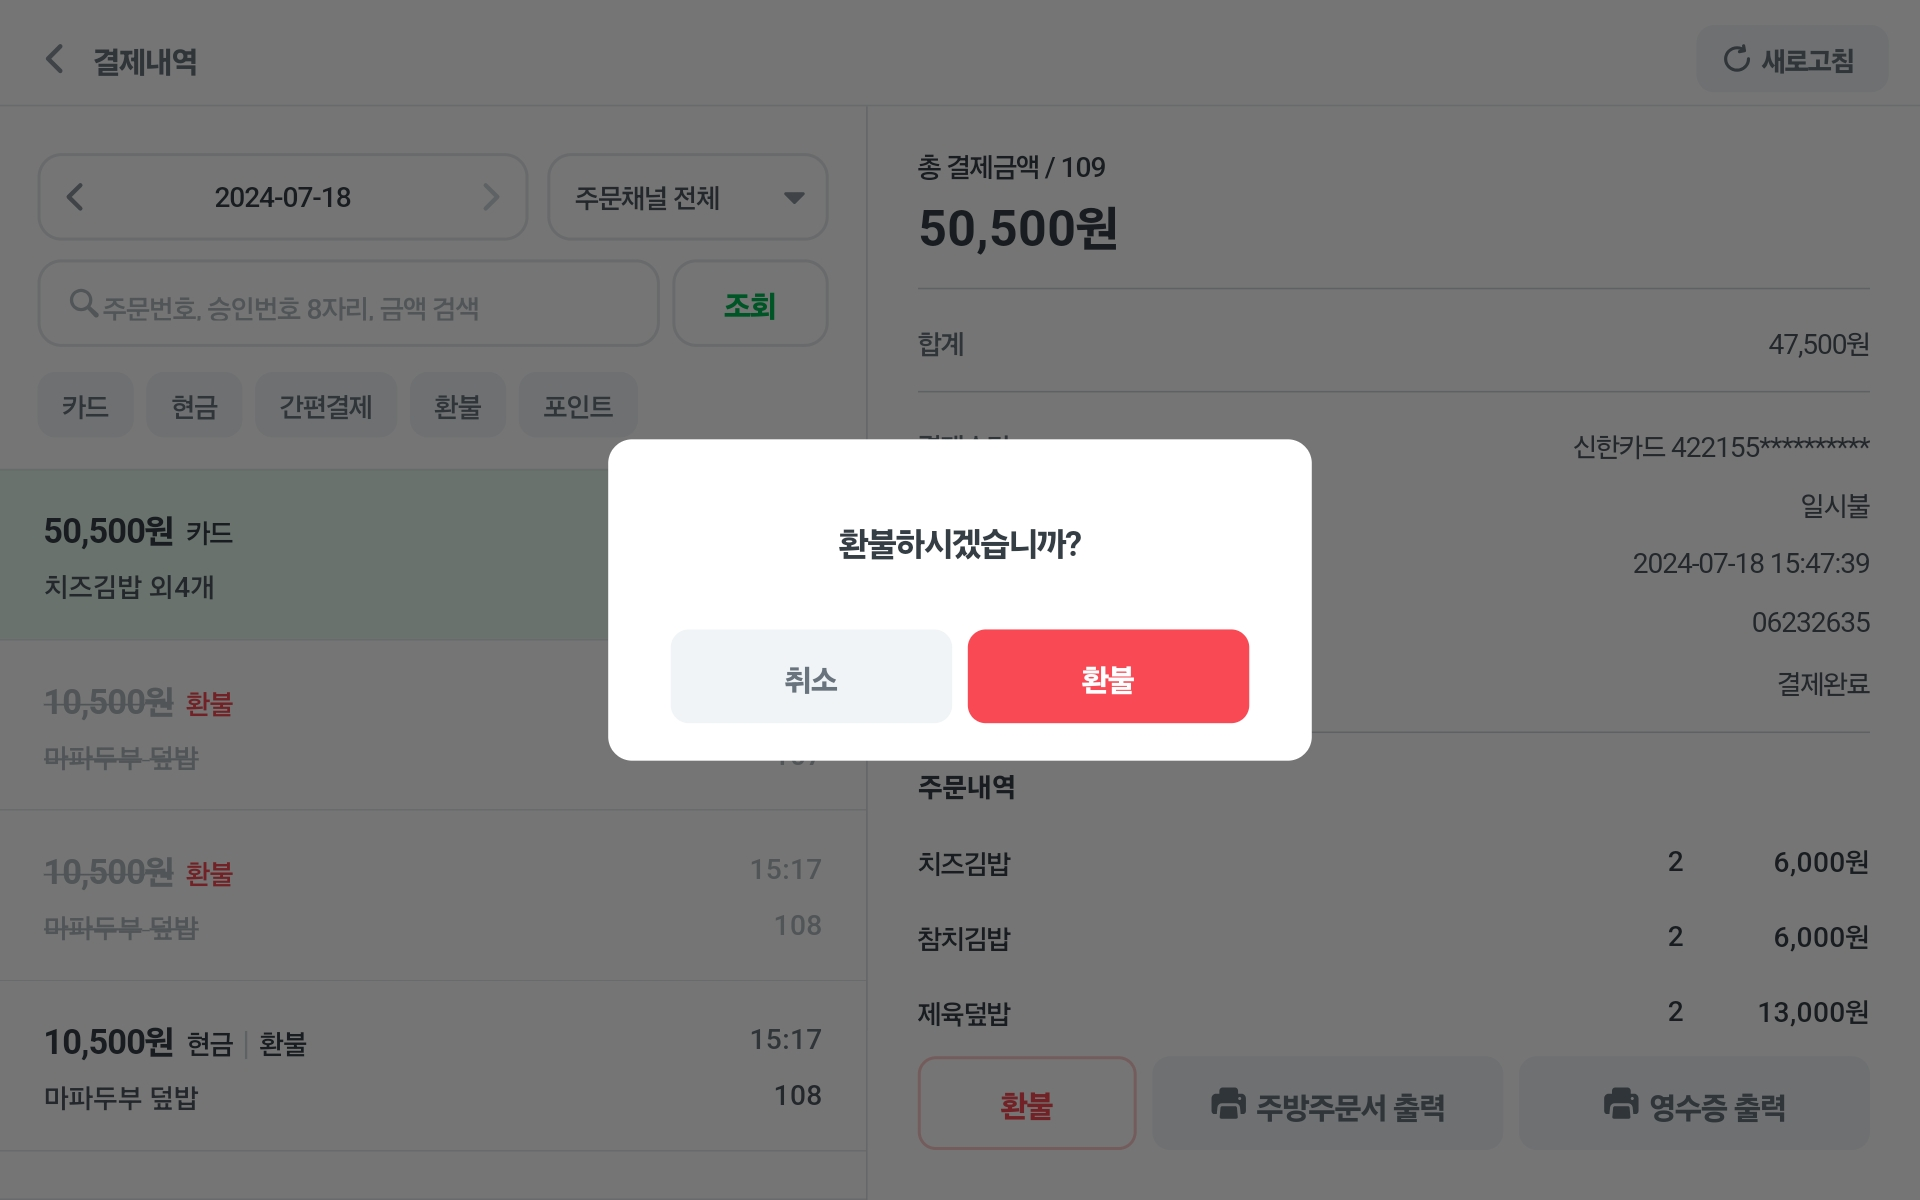Confirm refund with red 환불 button
The image size is (1920, 1200).
(x=1108, y=677)
